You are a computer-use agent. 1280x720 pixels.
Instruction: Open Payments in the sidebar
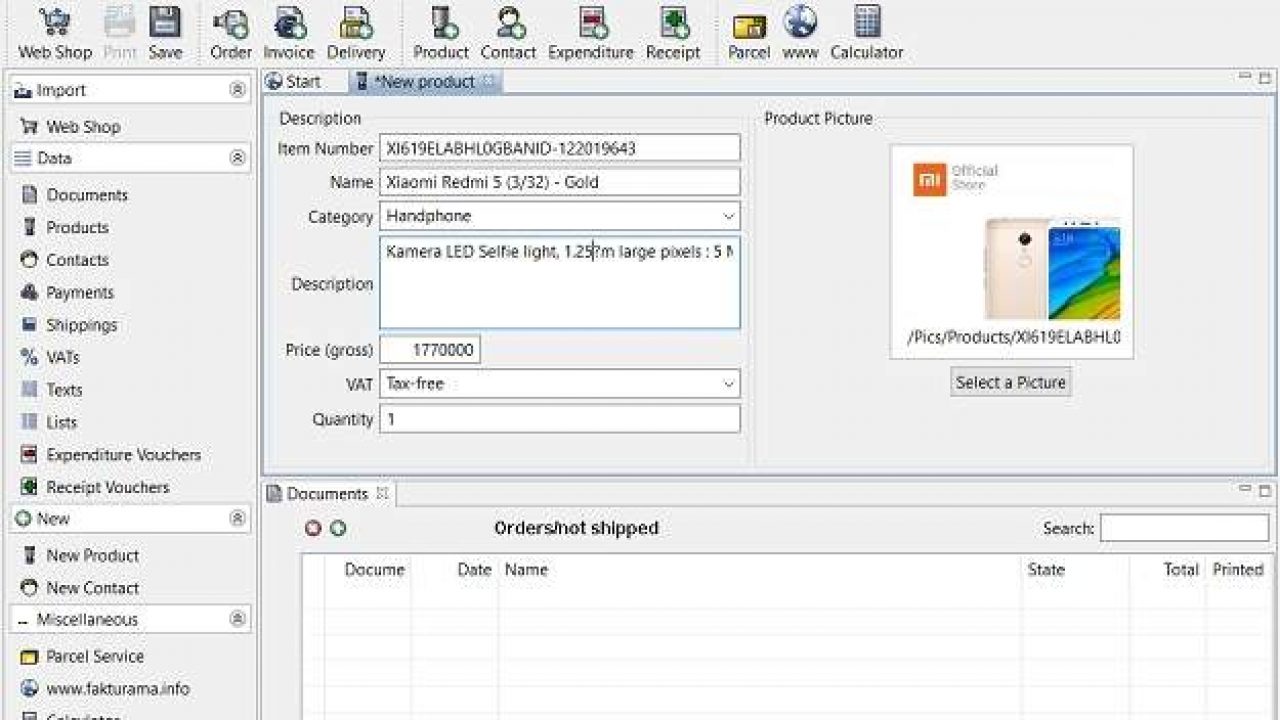pos(67,292)
